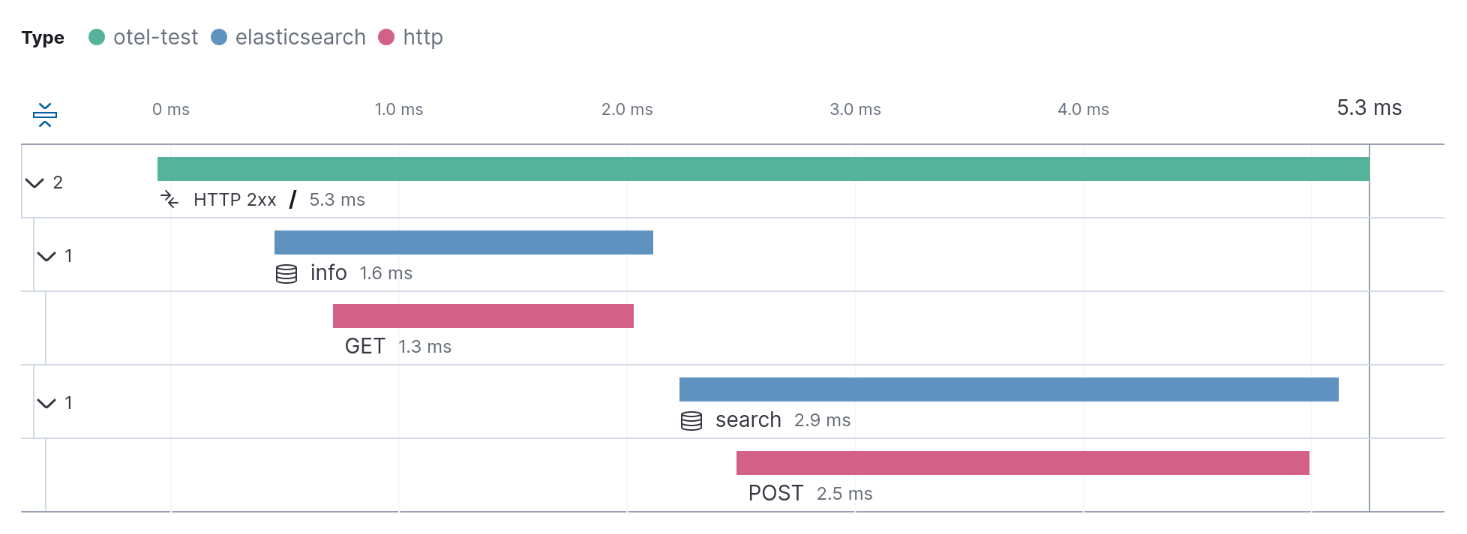Click the pink http legend dot
This screenshot has height=534, width=1467.
[386, 38]
